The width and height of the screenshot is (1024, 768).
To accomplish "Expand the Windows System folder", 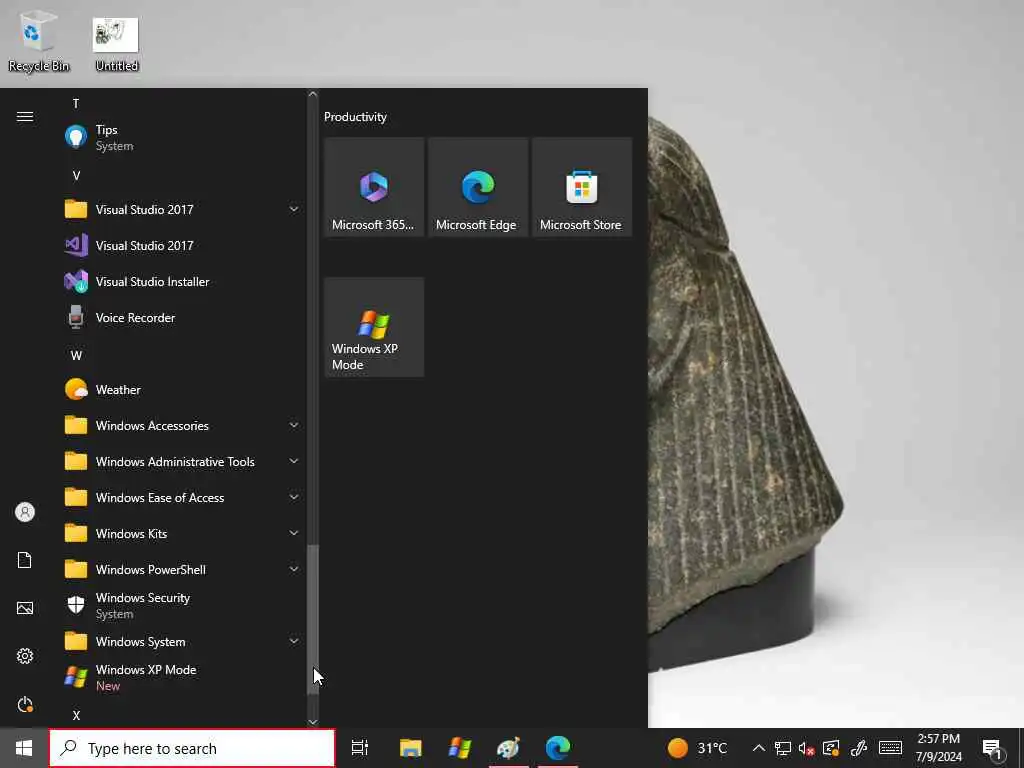I will 182,642.
